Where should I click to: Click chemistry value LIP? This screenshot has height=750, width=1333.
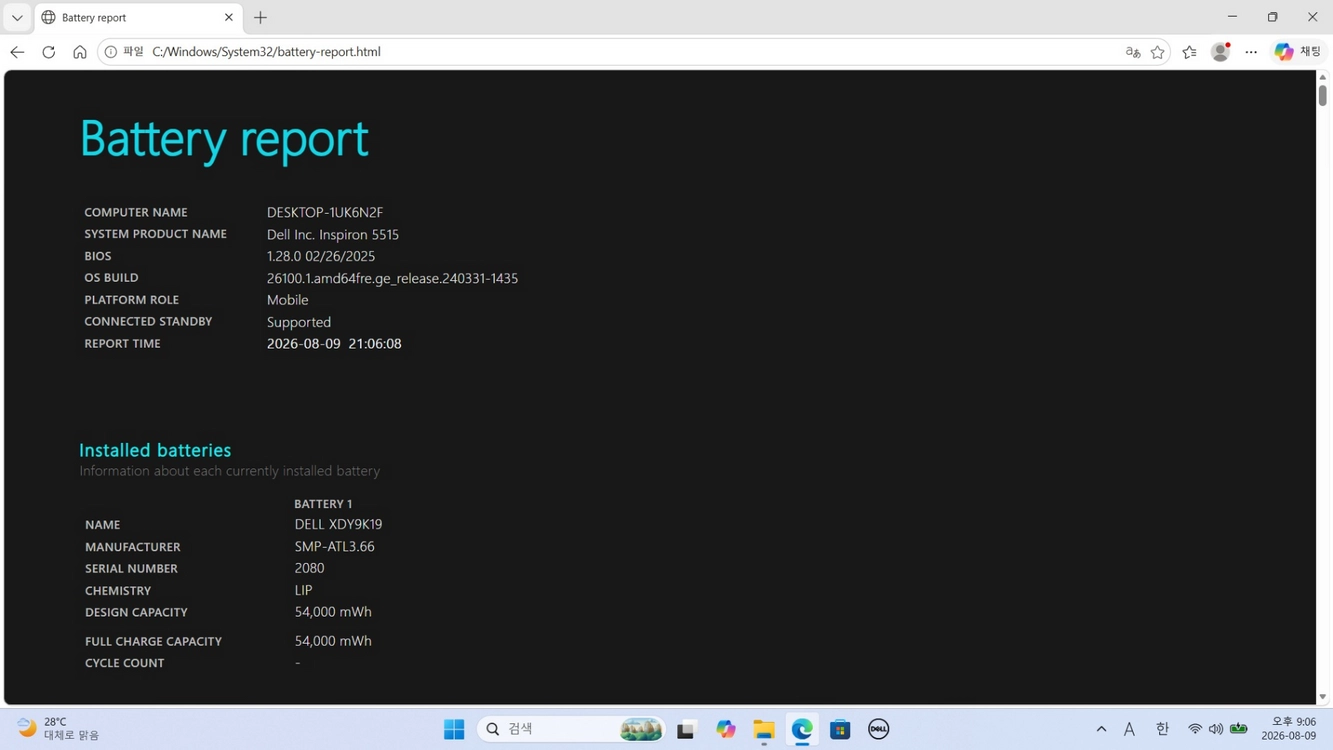(x=303, y=590)
